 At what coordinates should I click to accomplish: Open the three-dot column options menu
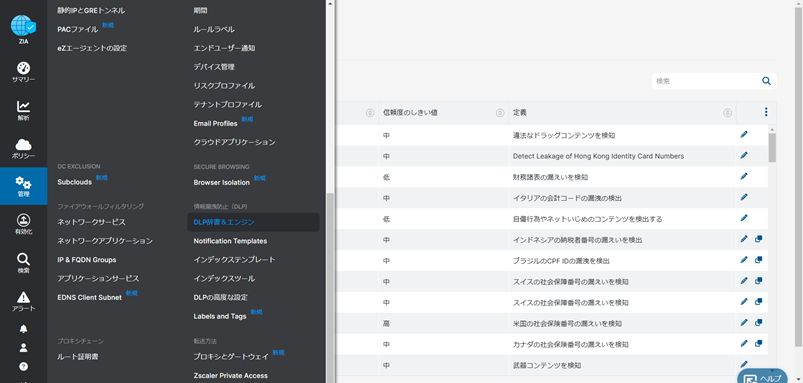coord(766,112)
